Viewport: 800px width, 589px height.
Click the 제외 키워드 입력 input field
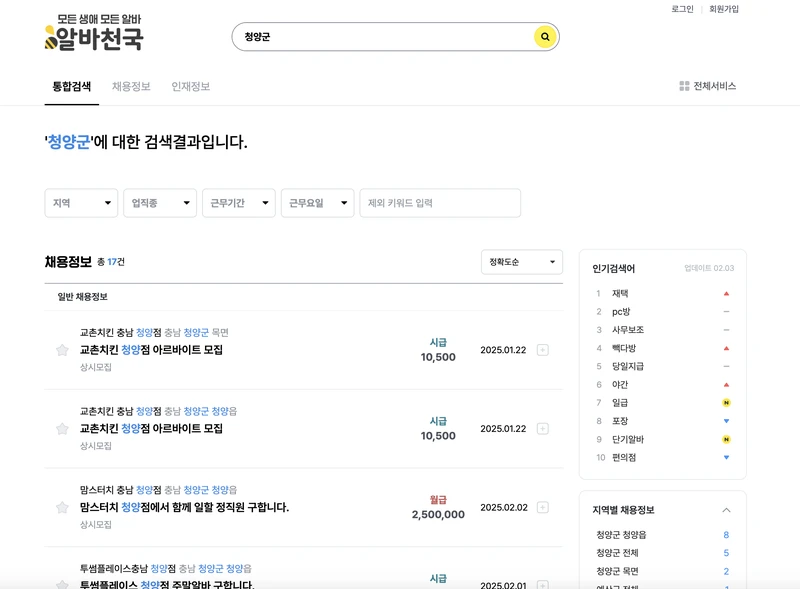(x=440, y=203)
